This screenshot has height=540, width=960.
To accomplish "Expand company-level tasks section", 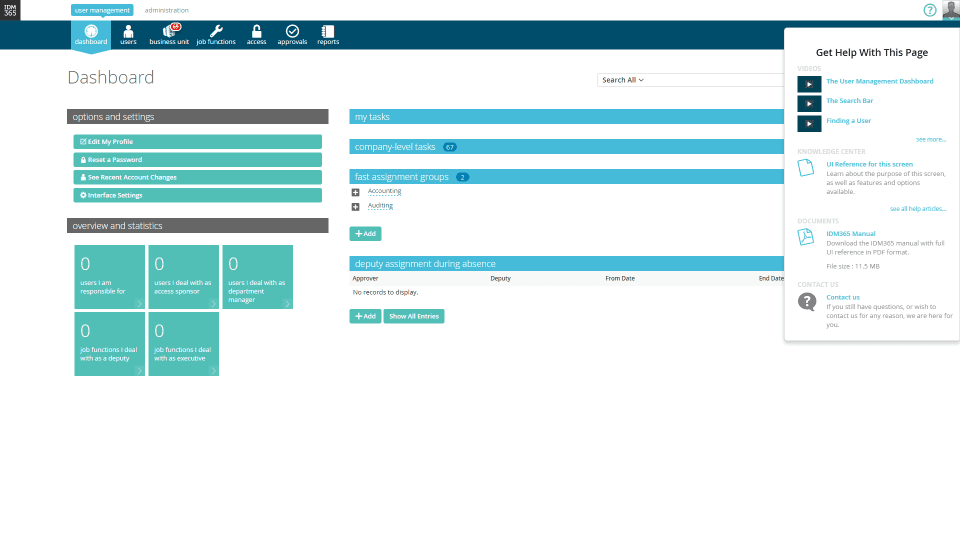I will (x=566, y=147).
